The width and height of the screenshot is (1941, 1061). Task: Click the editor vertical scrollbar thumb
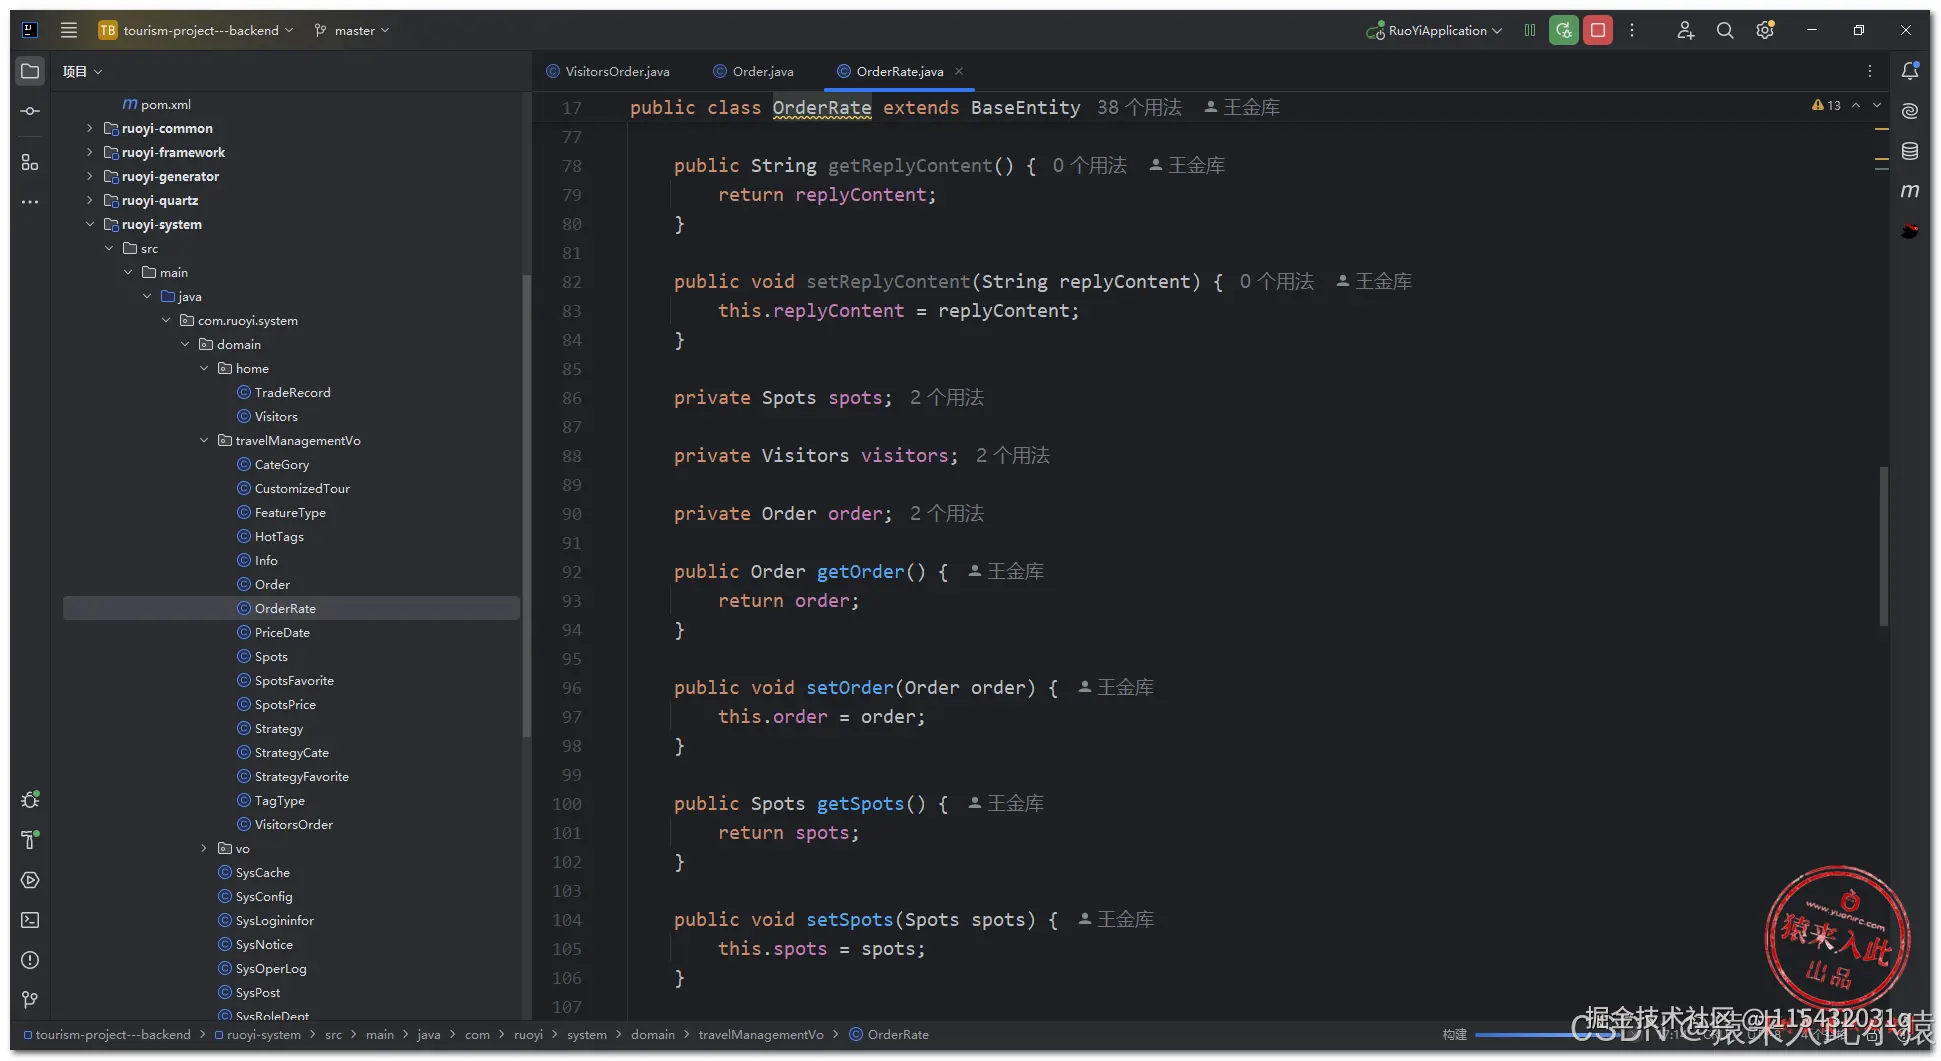pos(1884,546)
